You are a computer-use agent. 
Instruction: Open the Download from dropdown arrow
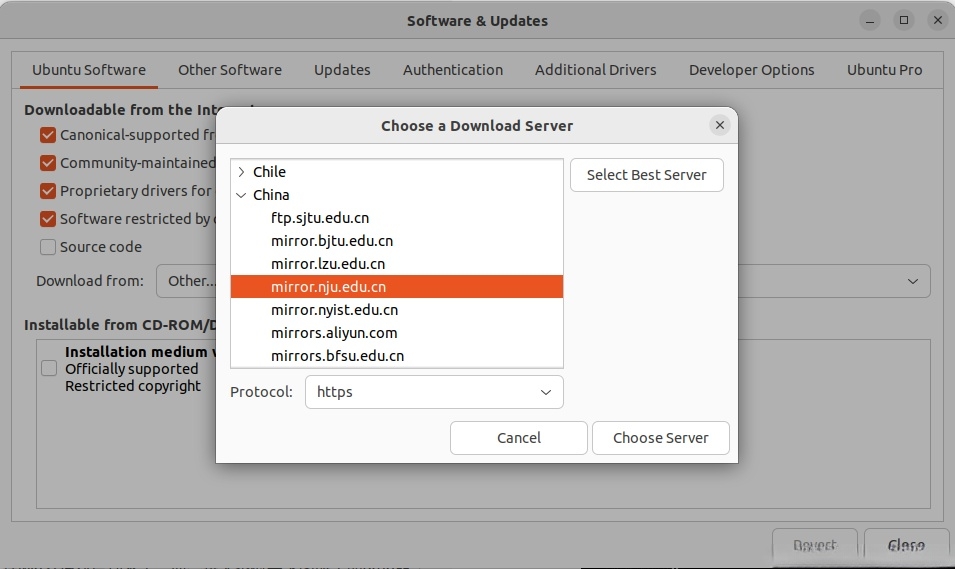tap(912, 282)
